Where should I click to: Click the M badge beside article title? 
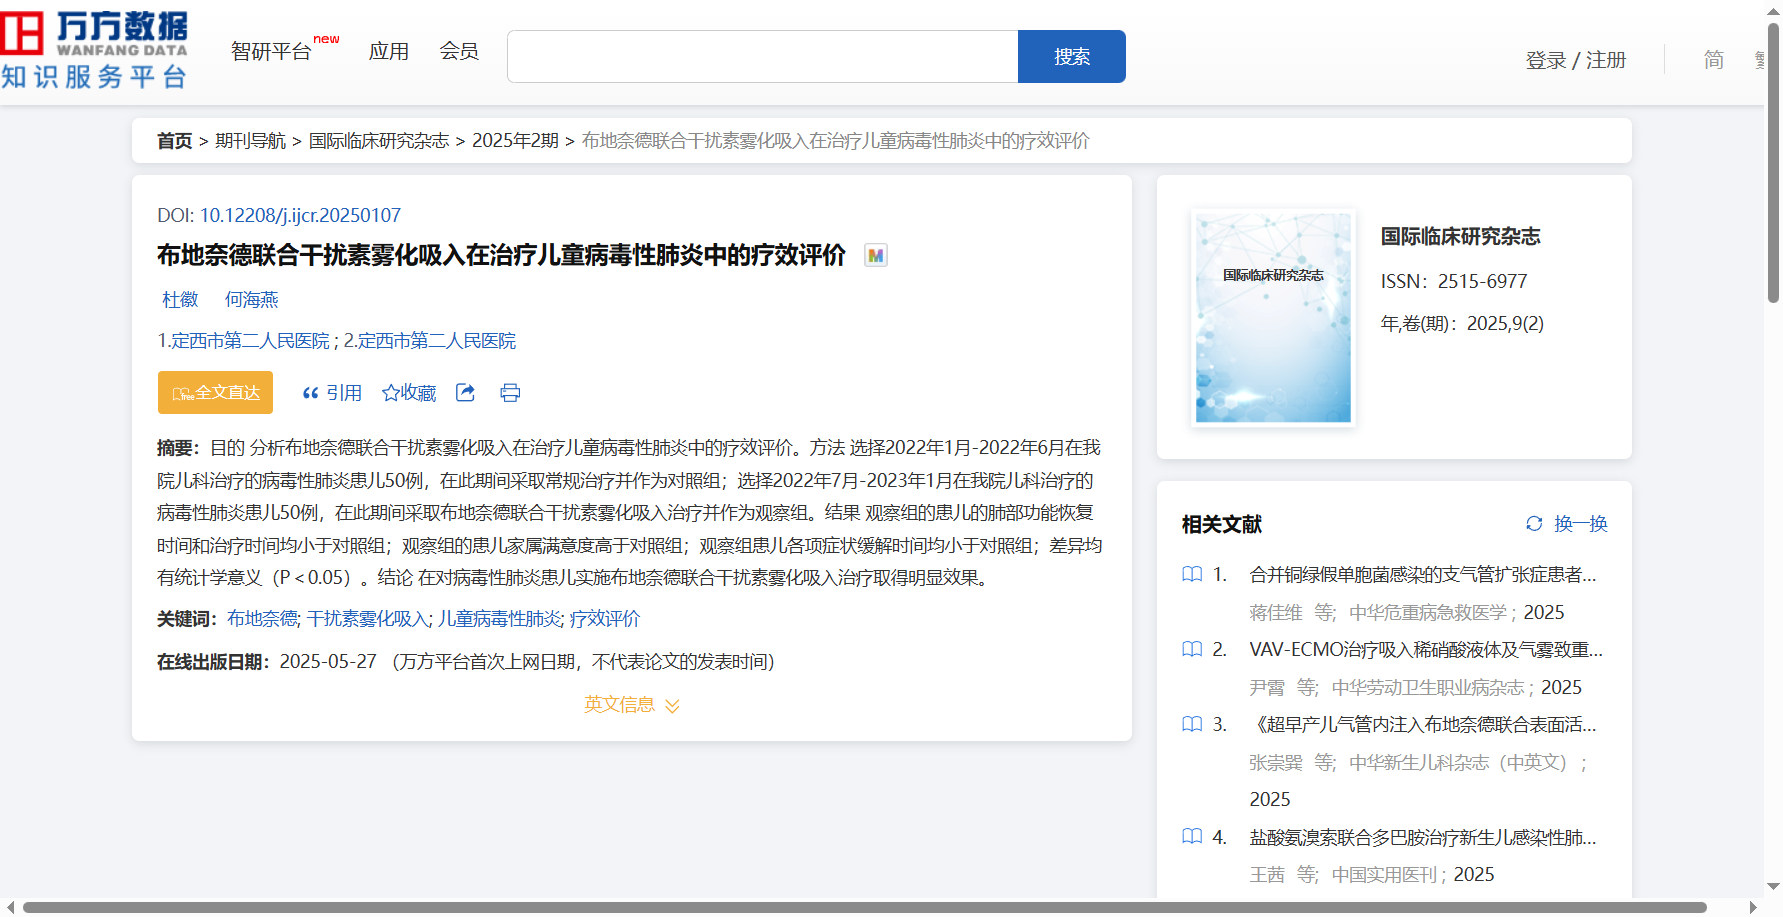pos(876,256)
